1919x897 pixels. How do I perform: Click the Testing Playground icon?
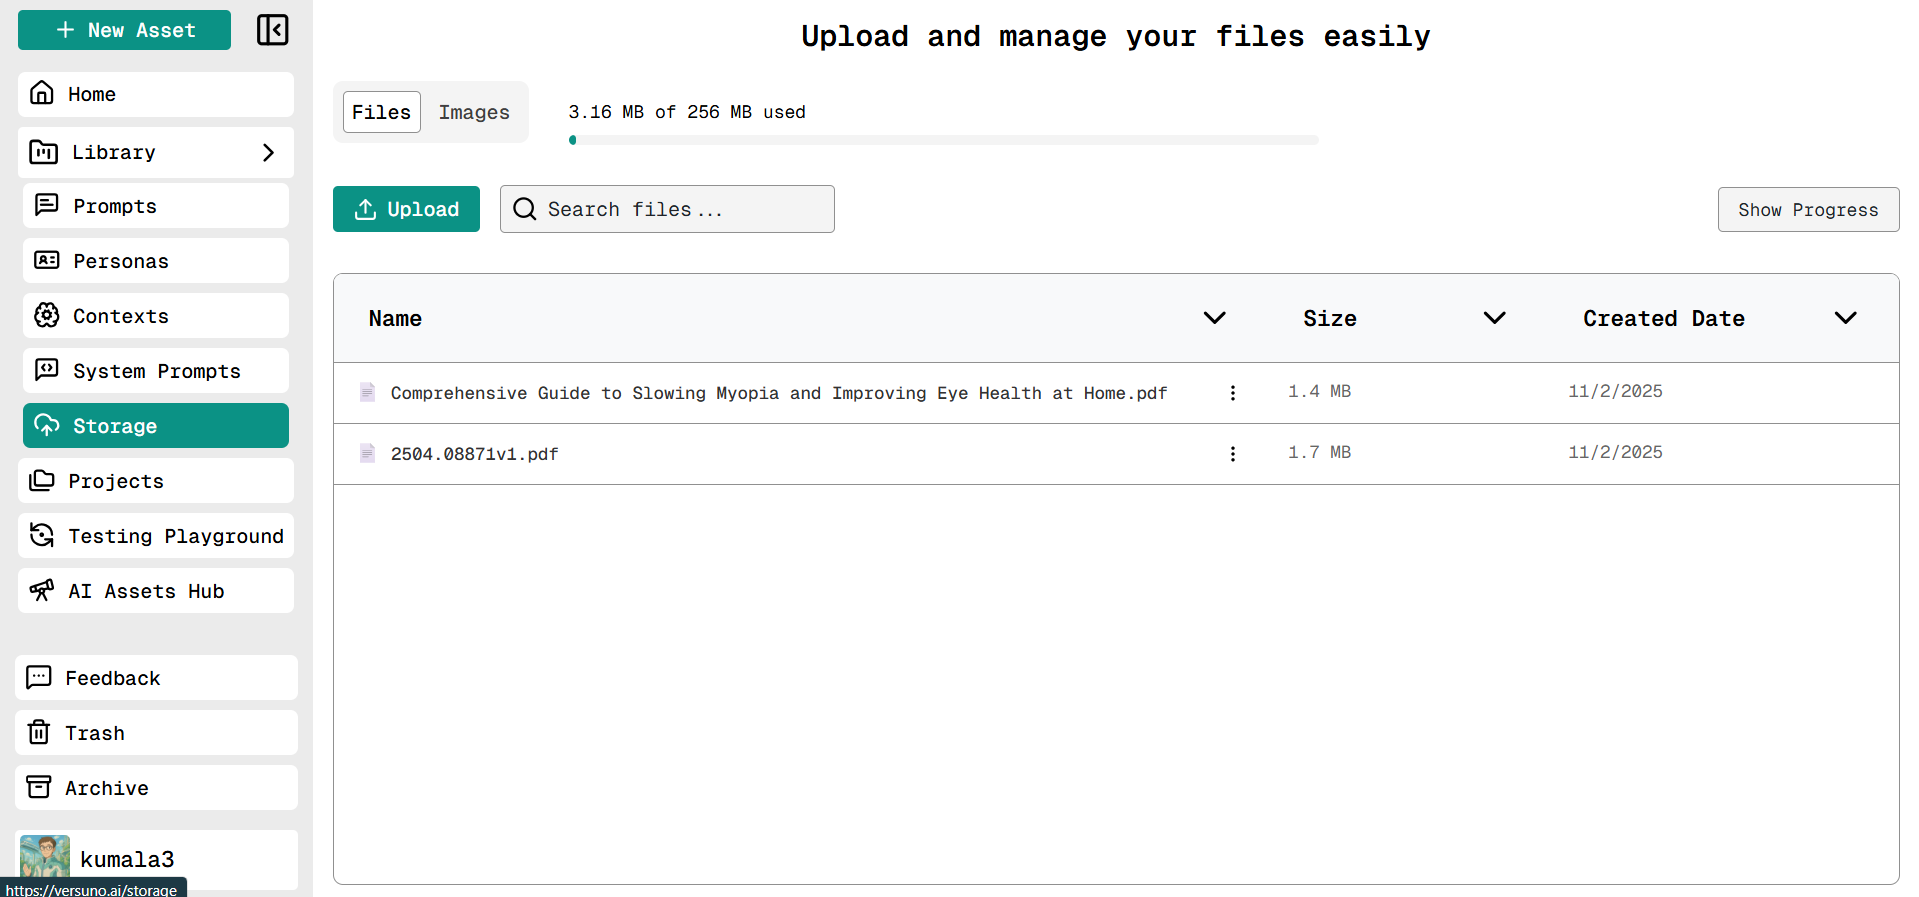click(42, 535)
